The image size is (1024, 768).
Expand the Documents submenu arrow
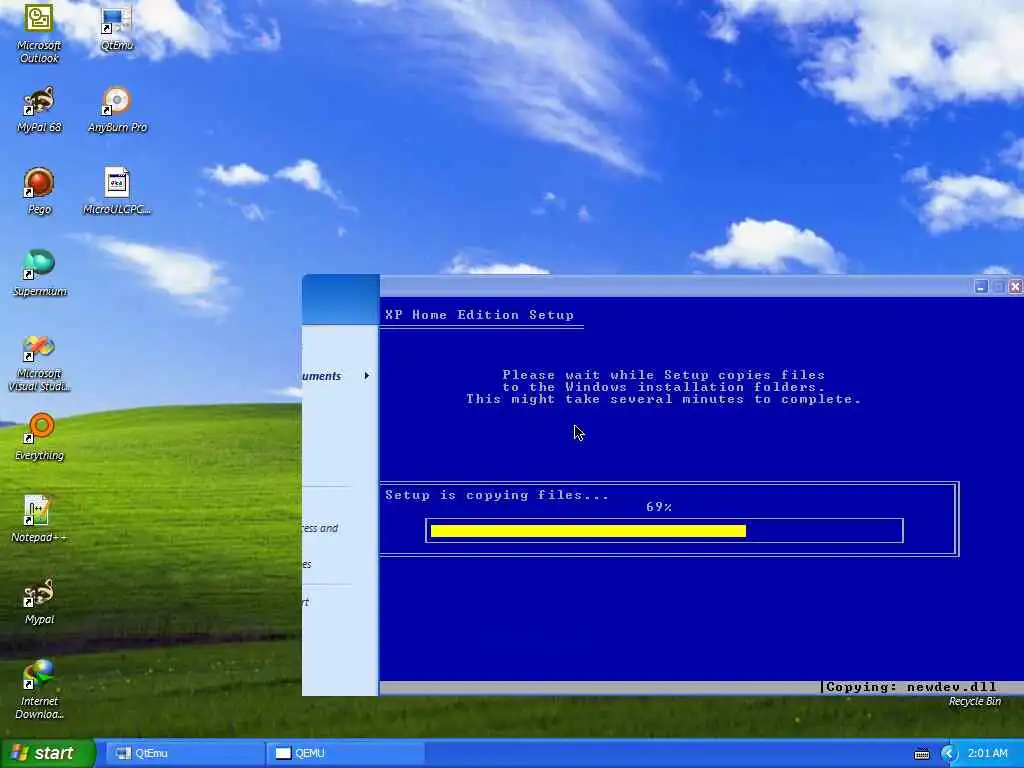click(x=366, y=376)
